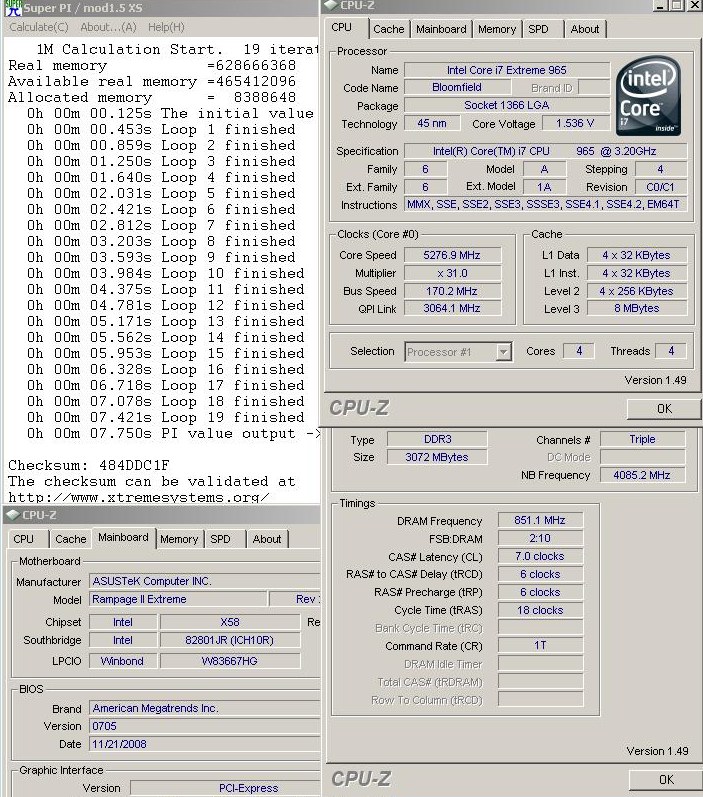This screenshot has height=797, width=703.
Task: Switch to Cache tab in top CPU-Z window
Action: (388, 29)
